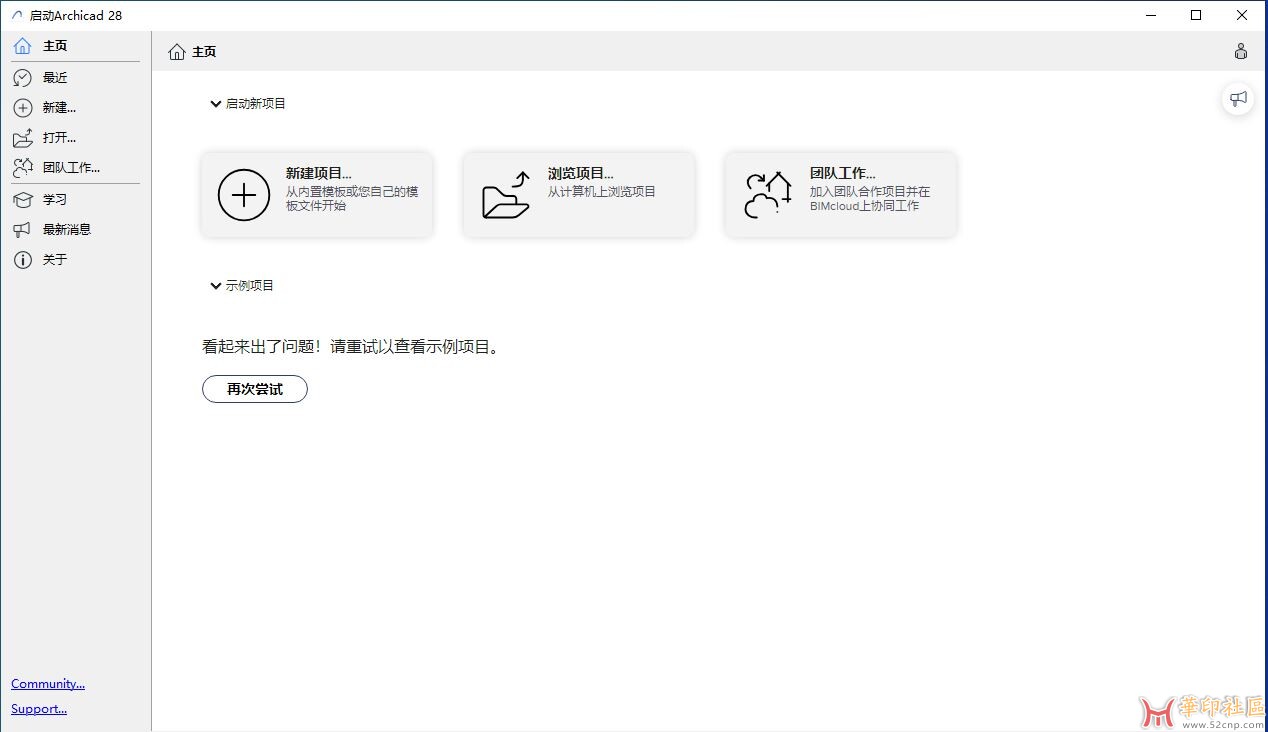The image size is (1268, 732).
Task: Click the home icon beside 主页 in sidebar
Action: 22,46
